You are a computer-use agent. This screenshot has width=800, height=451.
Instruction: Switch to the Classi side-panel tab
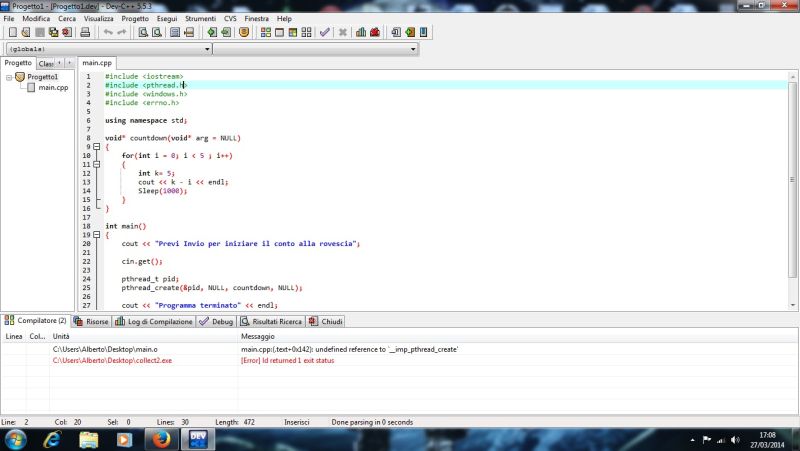(x=46, y=63)
